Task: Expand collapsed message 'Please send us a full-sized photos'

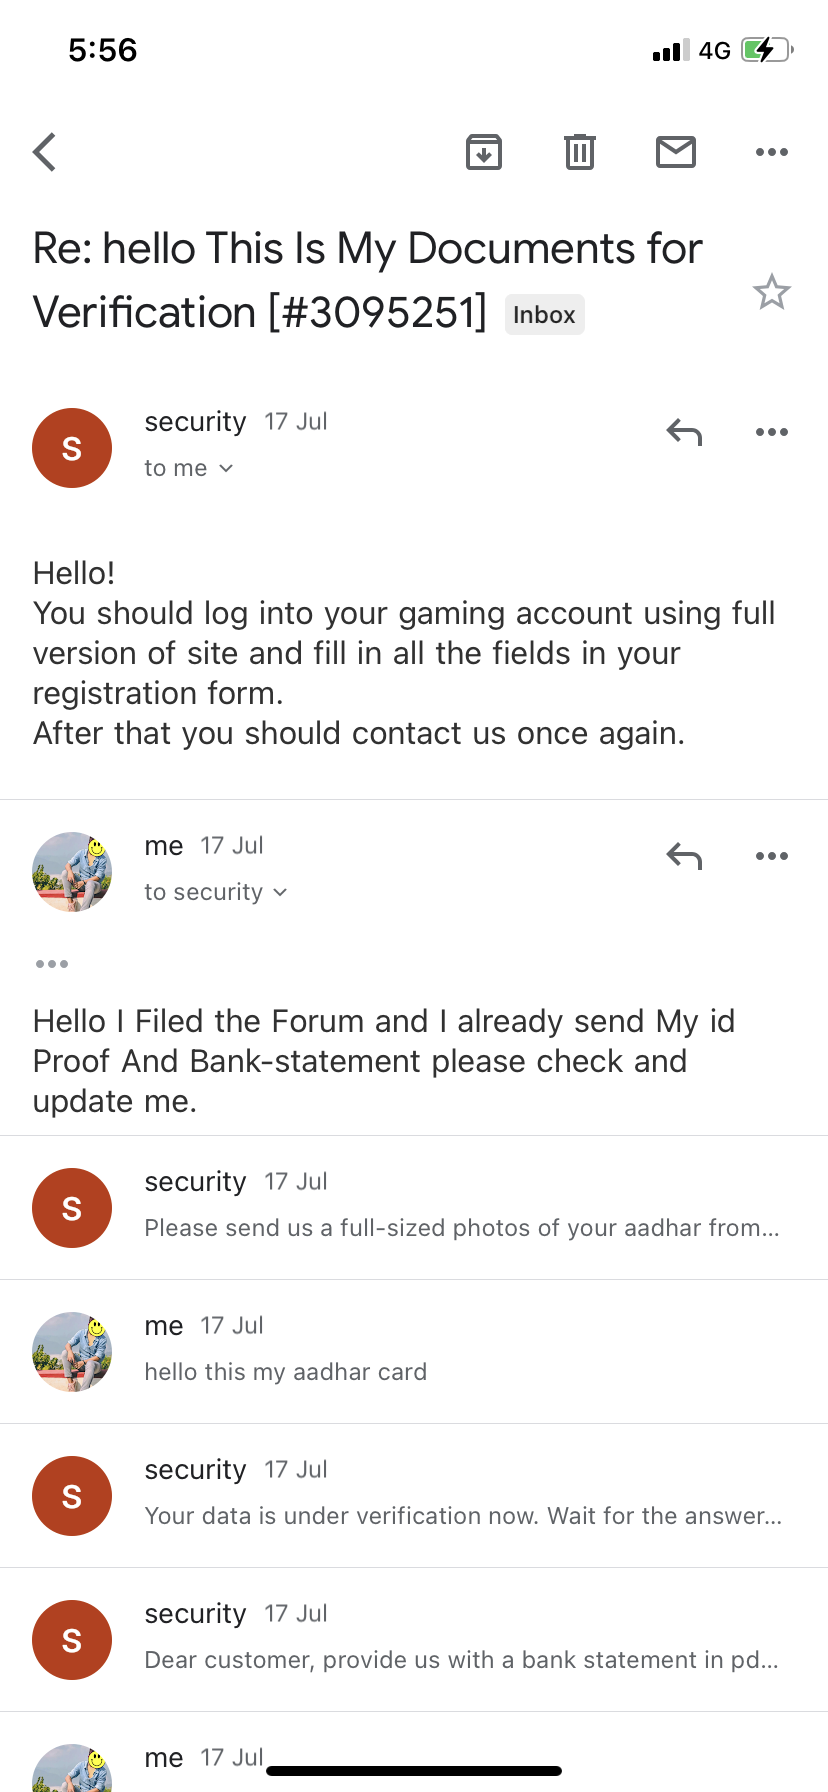Action: [x=460, y=1208]
